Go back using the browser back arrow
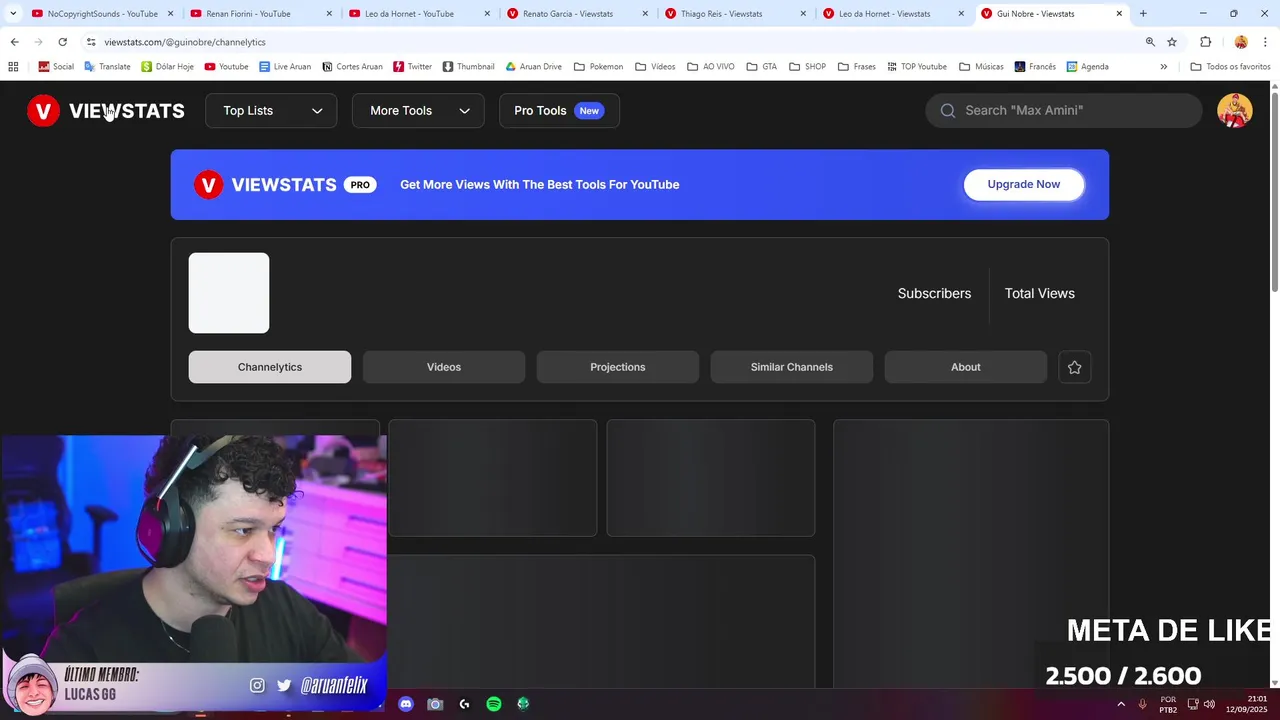The height and width of the screenshot is (720, 1280). (14, 42)
